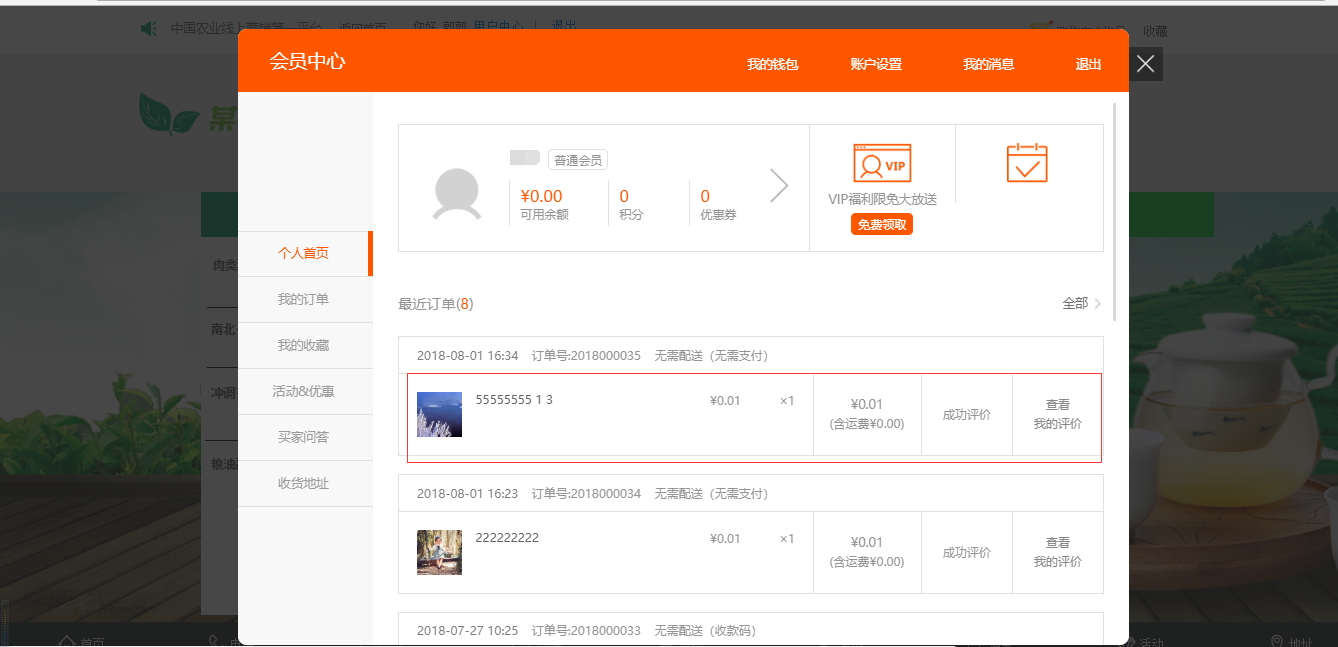Close the member center dialog with X
Image resolution: width=1338 pixels, height=647 pixels.
pyautogui.click(x=1146, y=64)
